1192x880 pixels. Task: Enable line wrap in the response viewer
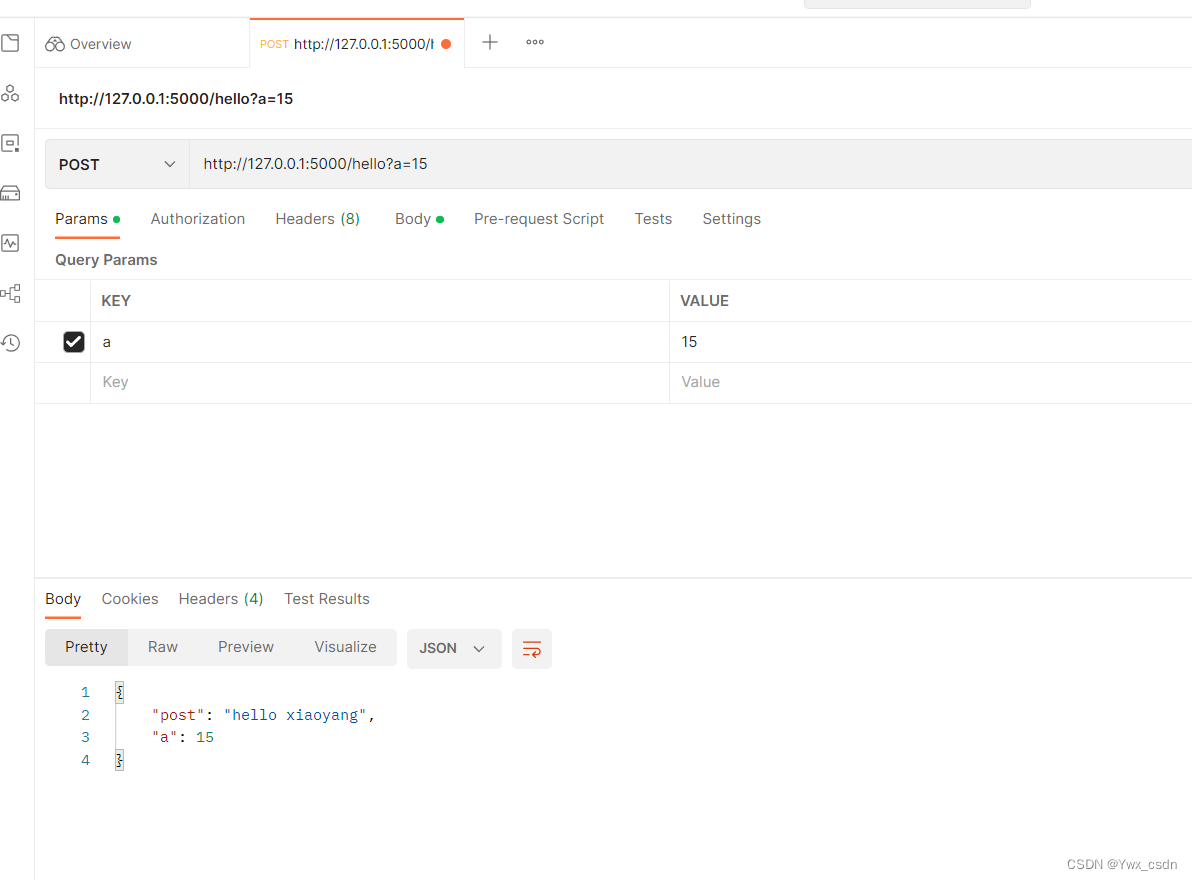[531, 649]
